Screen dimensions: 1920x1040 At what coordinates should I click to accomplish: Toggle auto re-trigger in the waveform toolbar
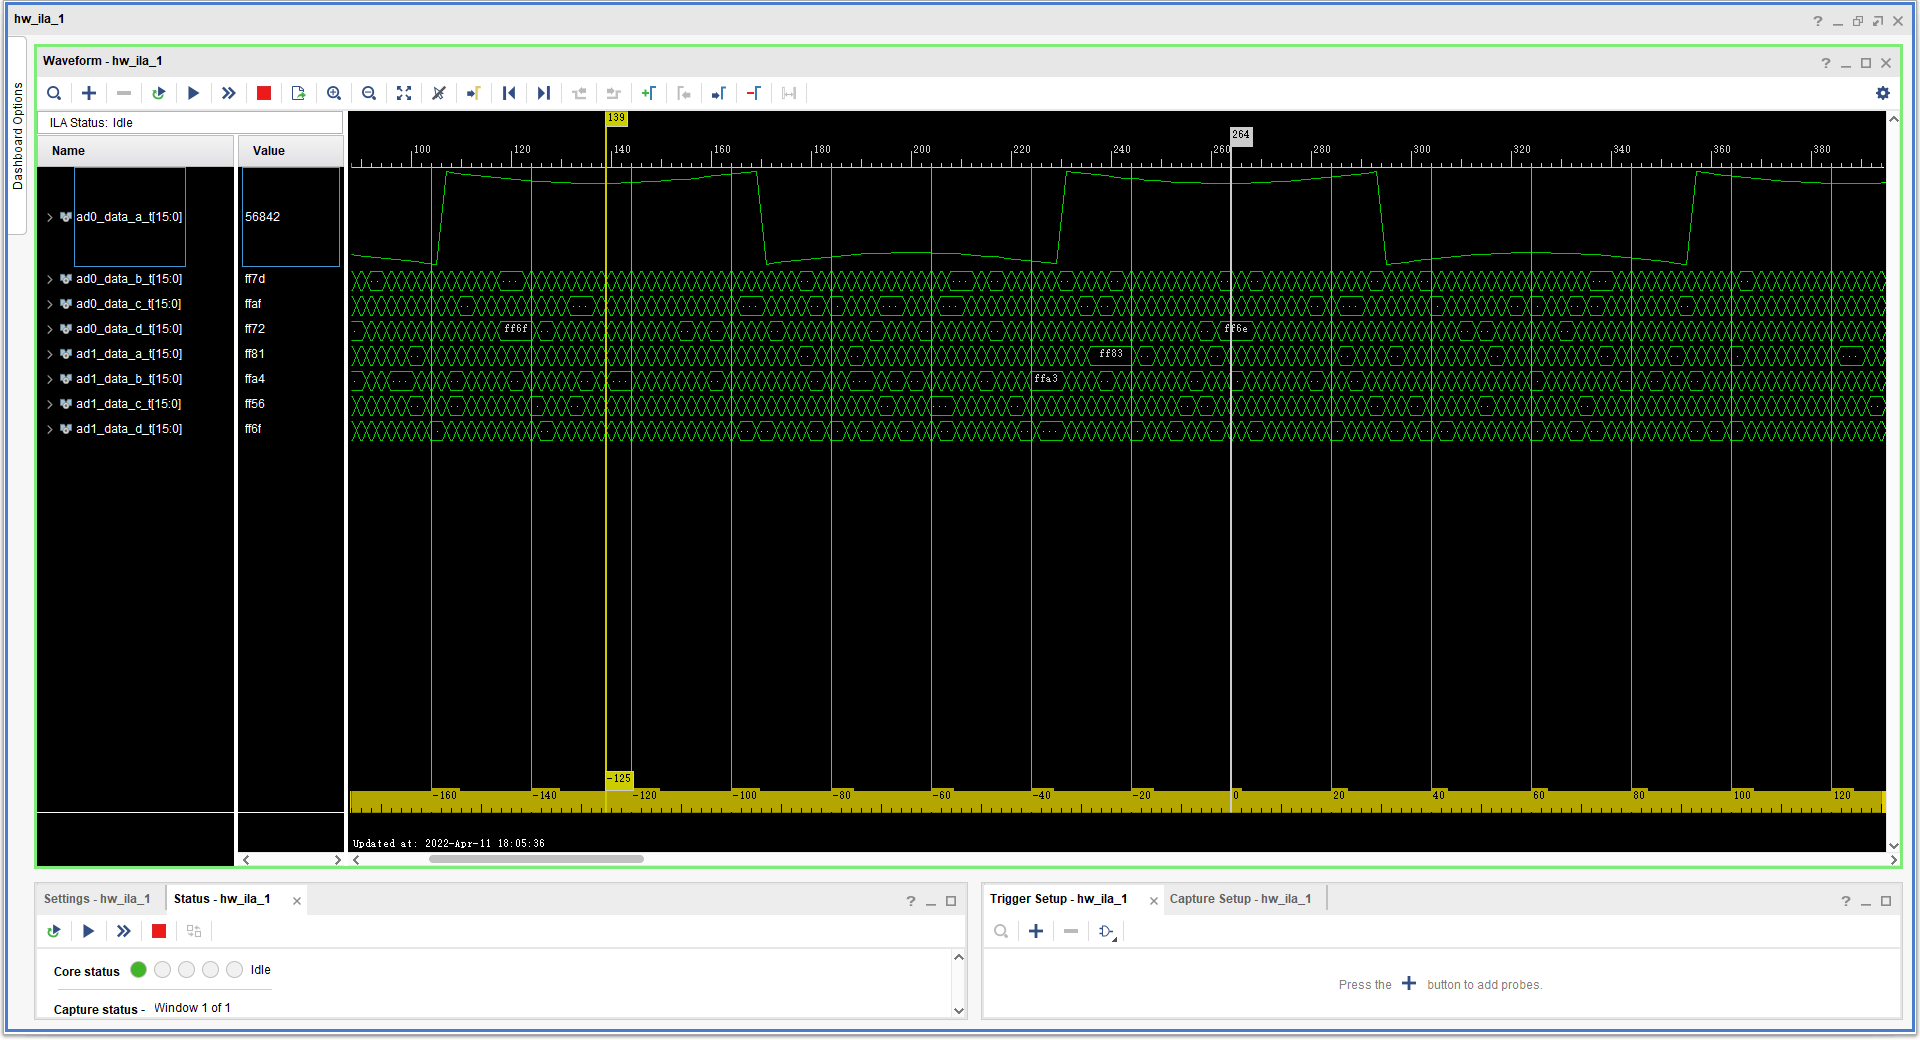(x=158, y=93)
